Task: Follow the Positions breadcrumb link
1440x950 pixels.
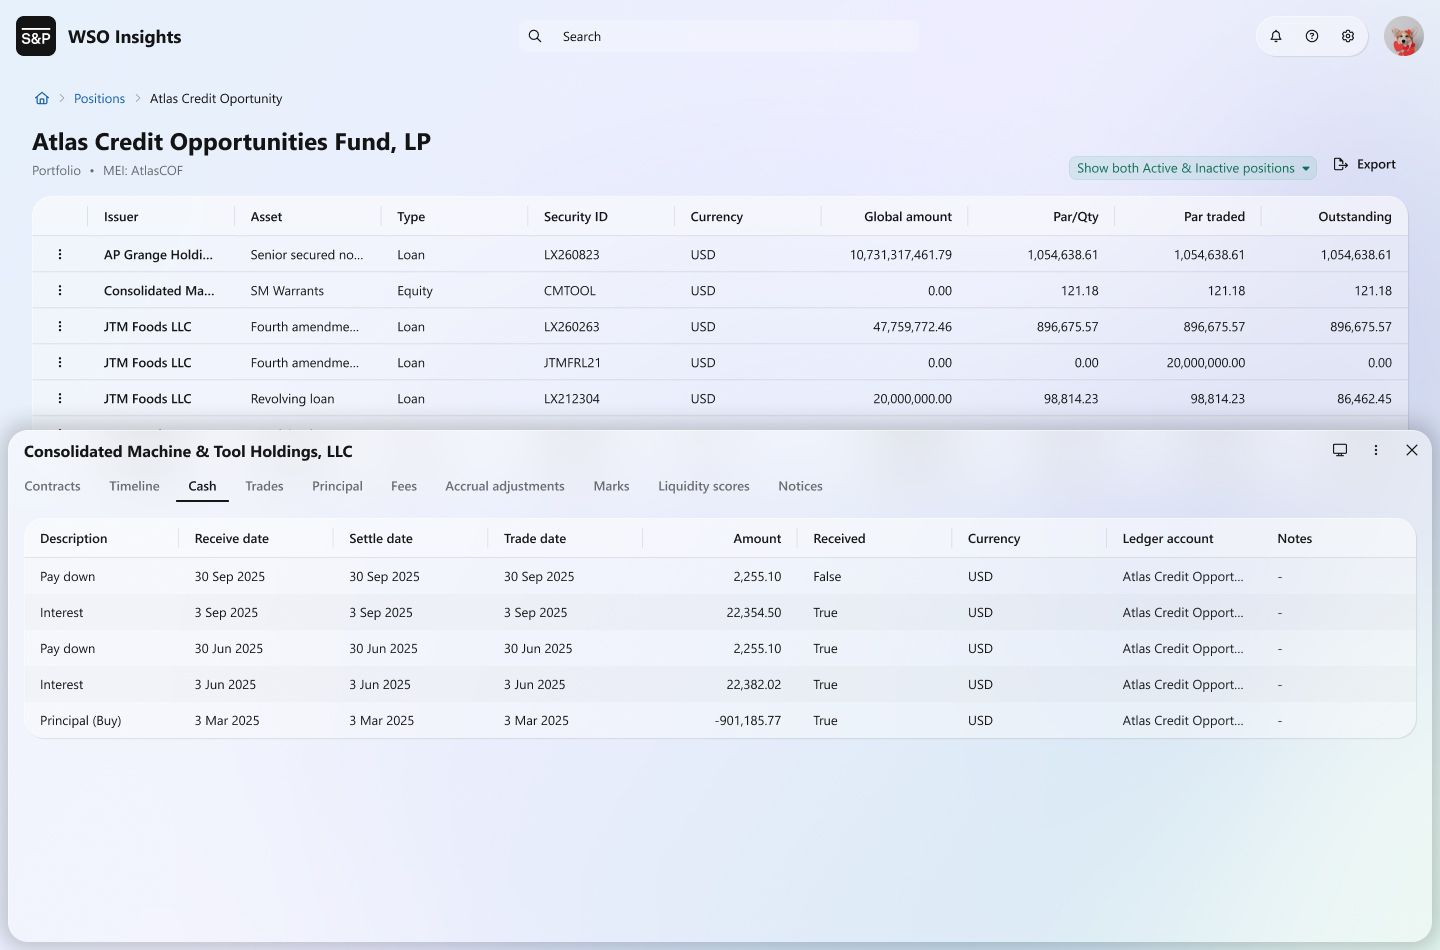Action: pyautogui.click(x=99, y=98)
